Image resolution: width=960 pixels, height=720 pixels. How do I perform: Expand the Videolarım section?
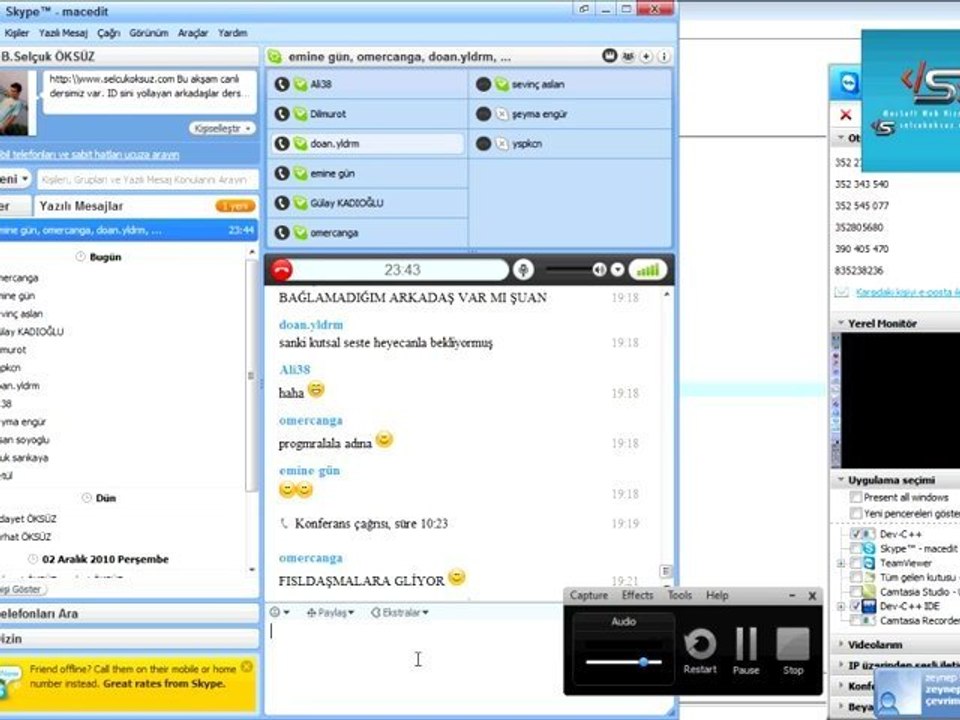[x=841, y=644]
